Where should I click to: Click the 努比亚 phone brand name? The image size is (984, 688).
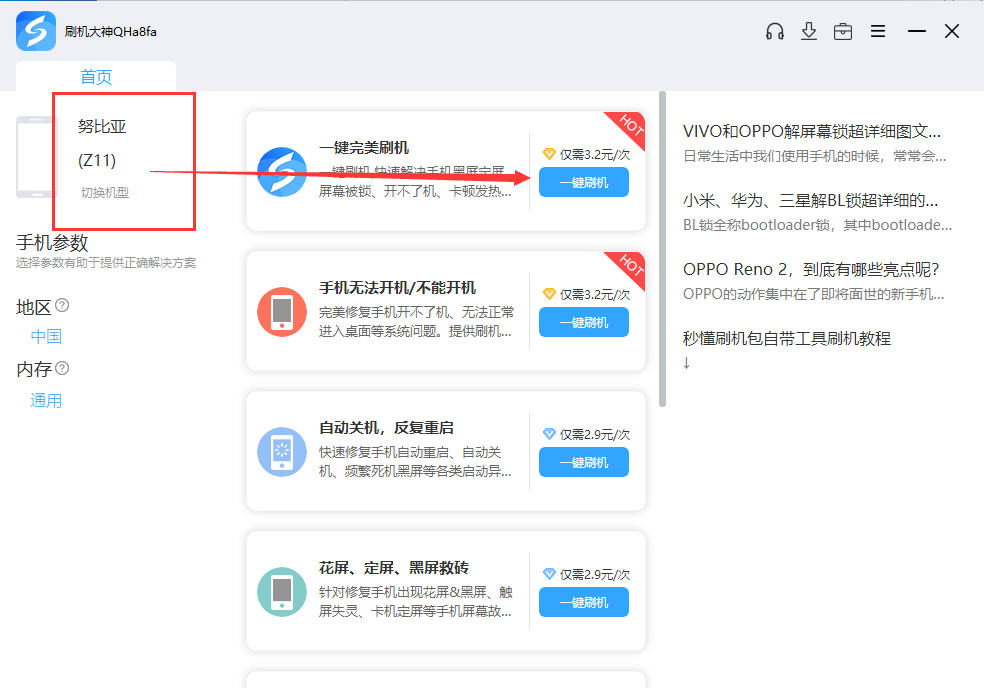(x=102, y=126)
